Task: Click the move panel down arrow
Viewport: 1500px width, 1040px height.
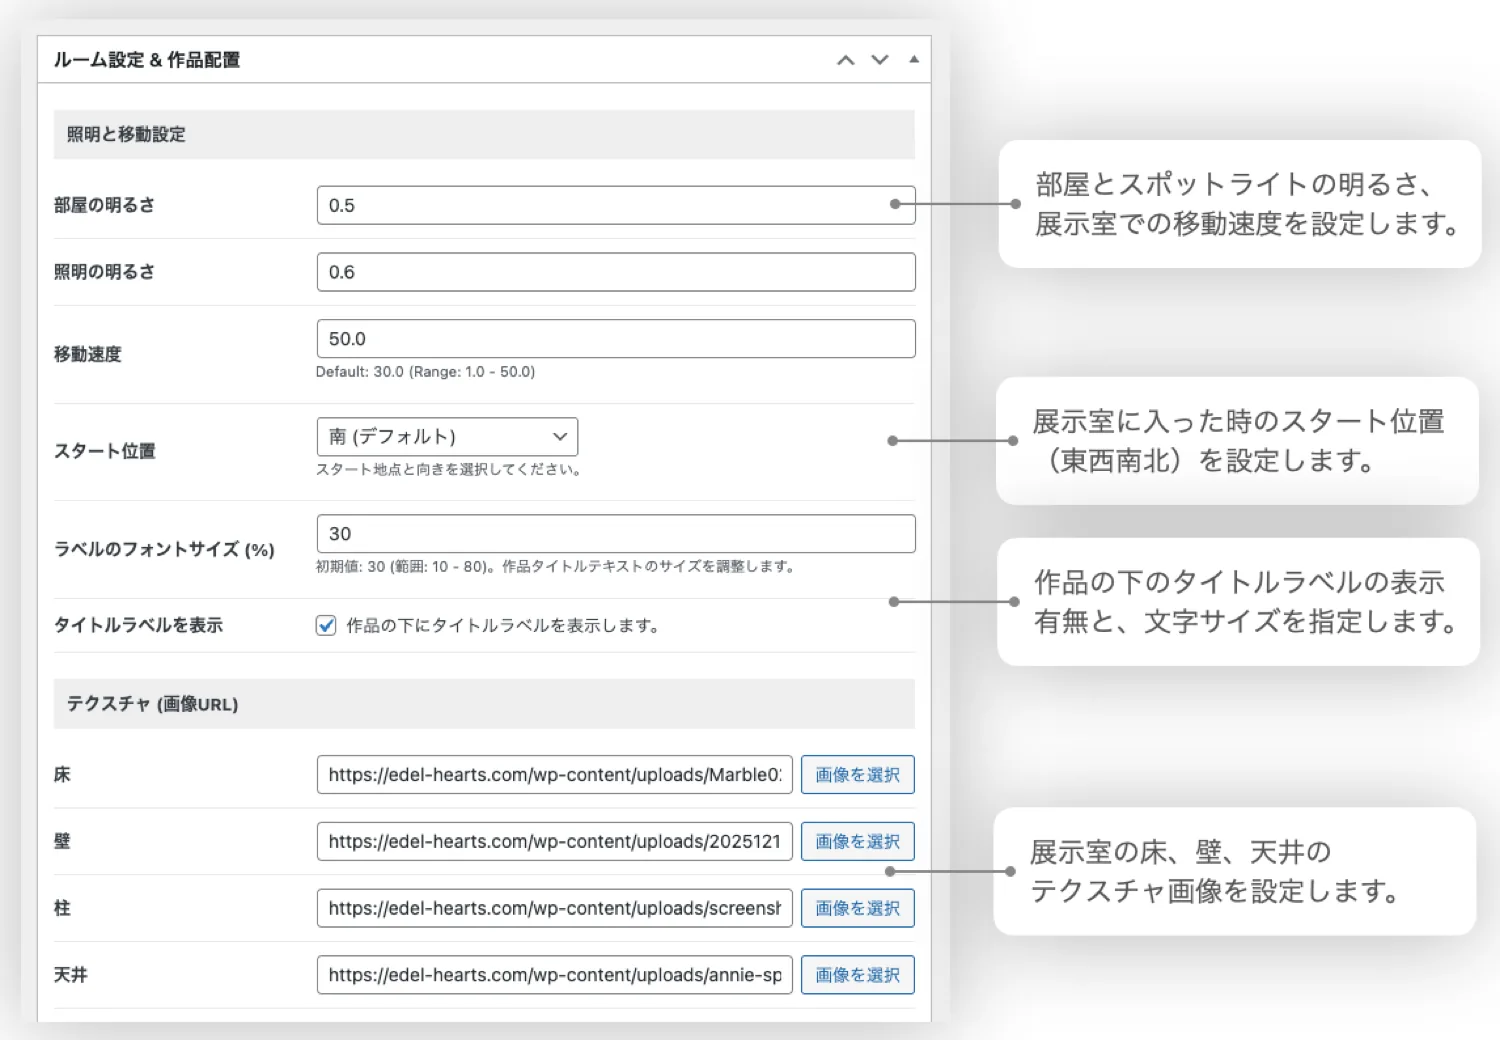Action: pos(880,60)
